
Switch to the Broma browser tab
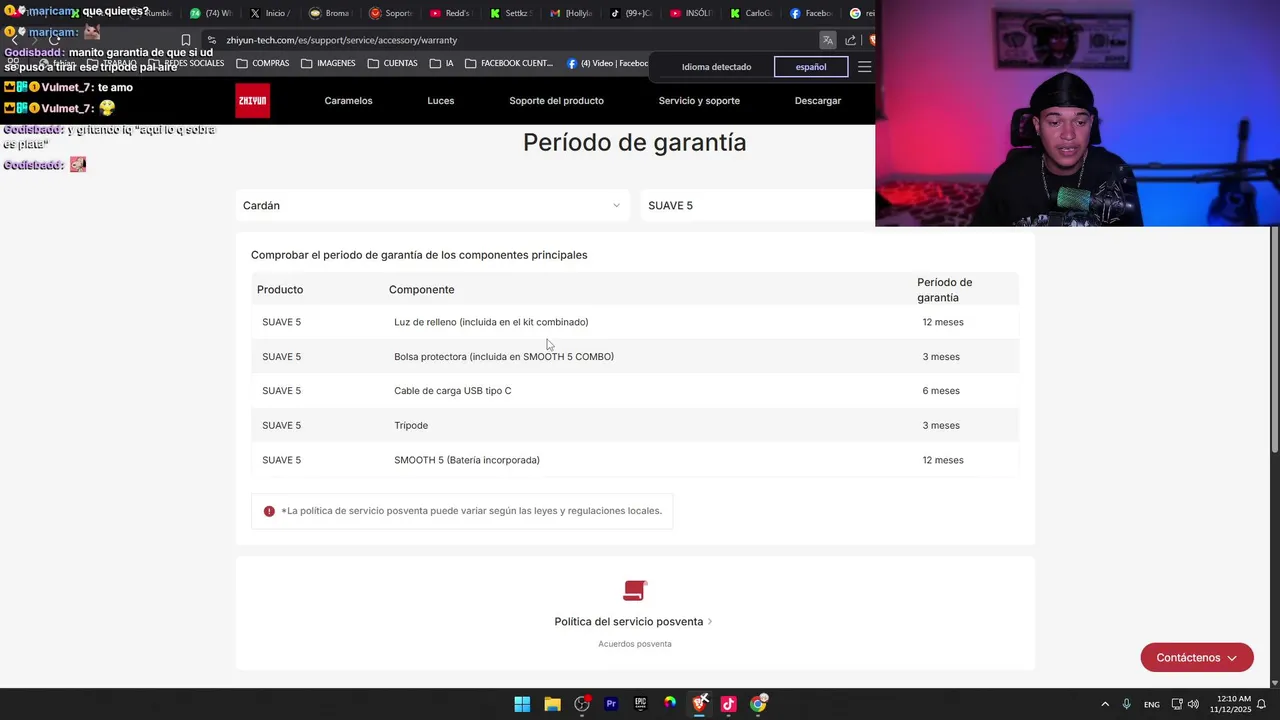point(329,13)
